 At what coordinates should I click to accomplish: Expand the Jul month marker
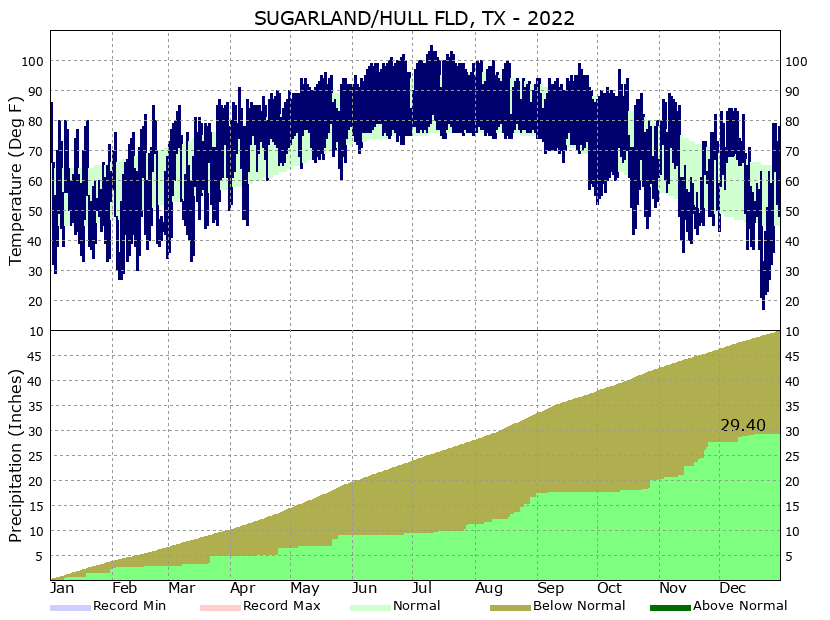click(x=424, y=585)
